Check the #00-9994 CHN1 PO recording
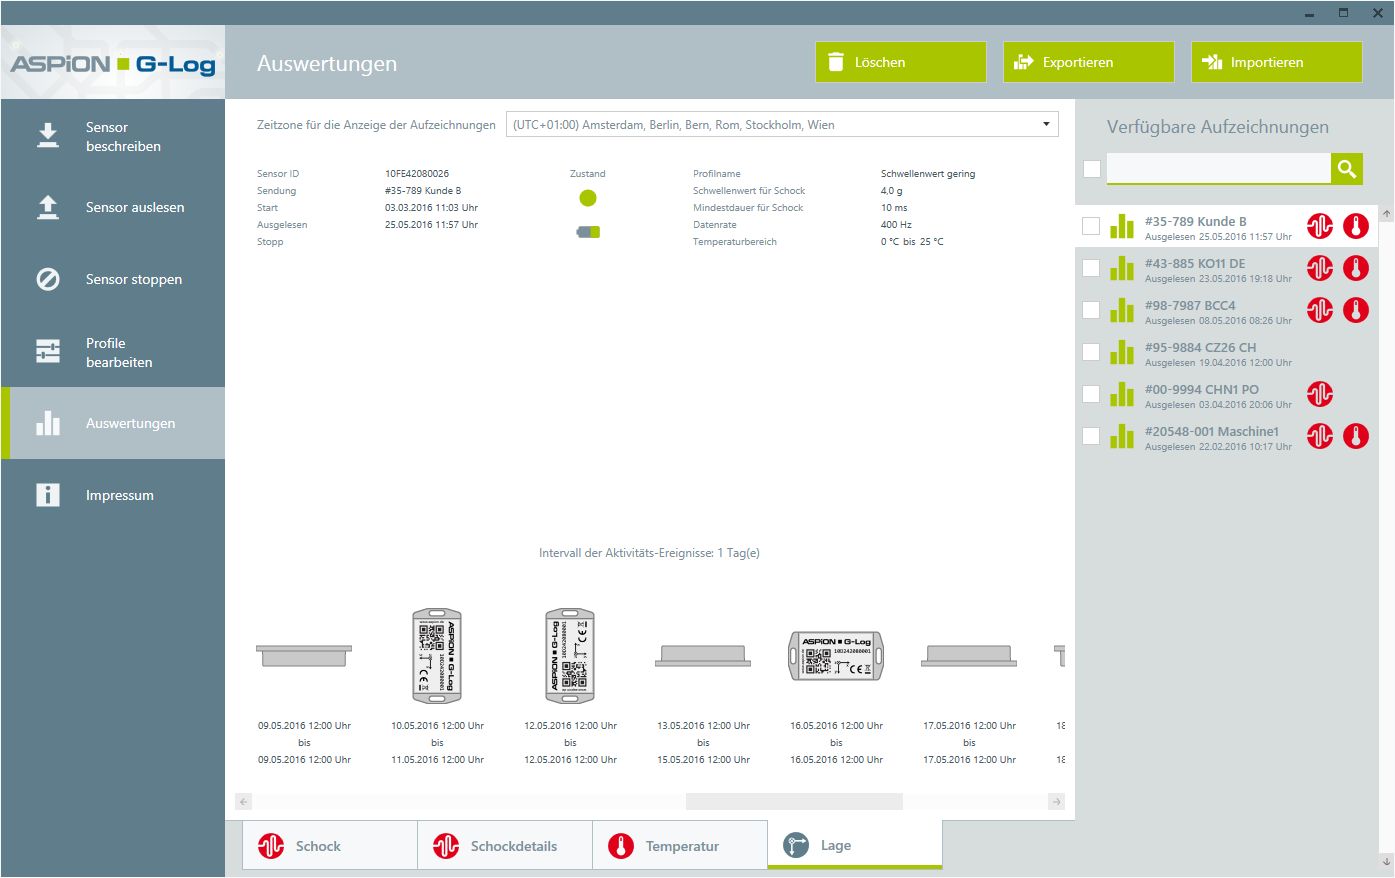The height and width of the screenshot is (878, 1395). [1091, 394]
